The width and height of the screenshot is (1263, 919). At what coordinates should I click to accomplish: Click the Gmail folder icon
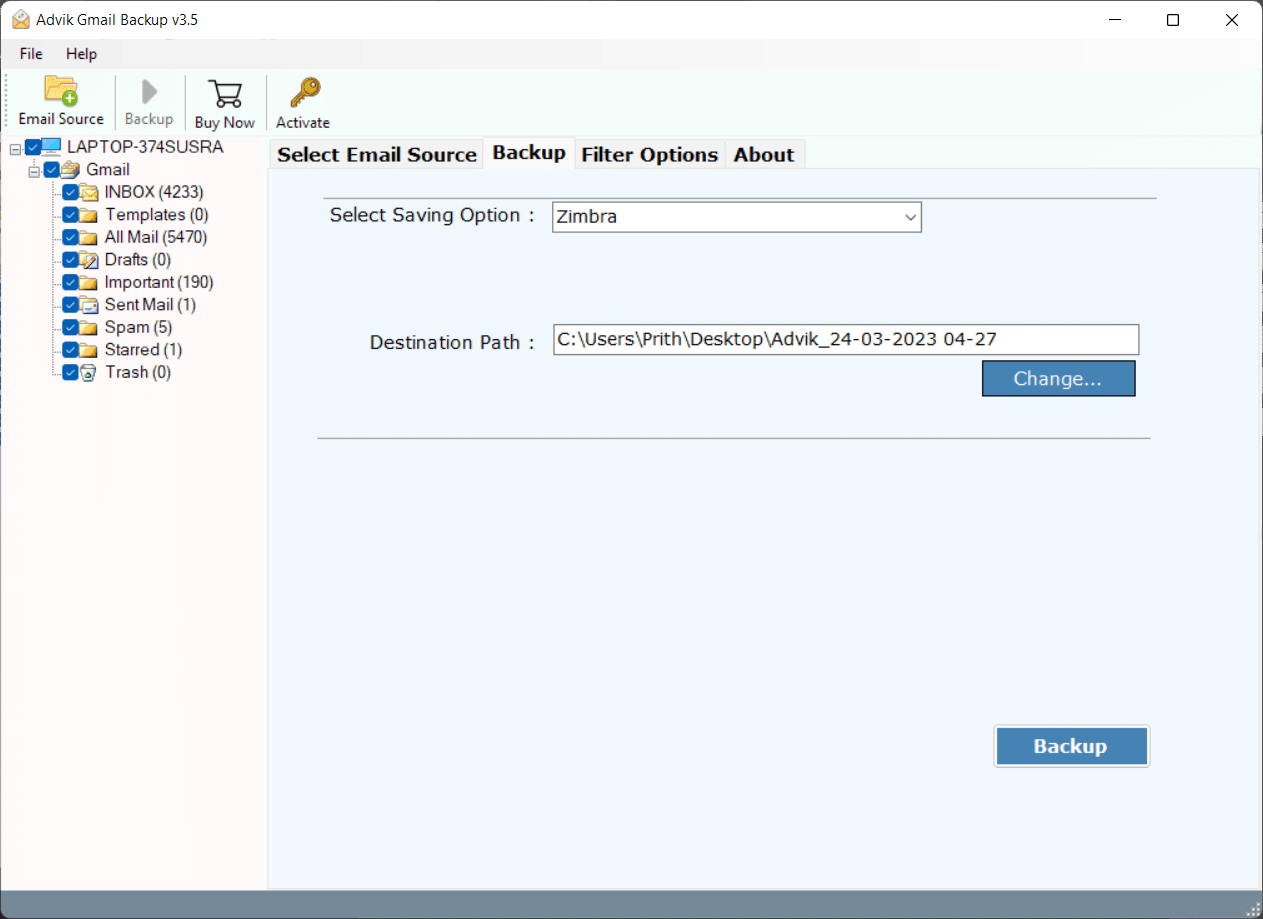coord(70,170)
